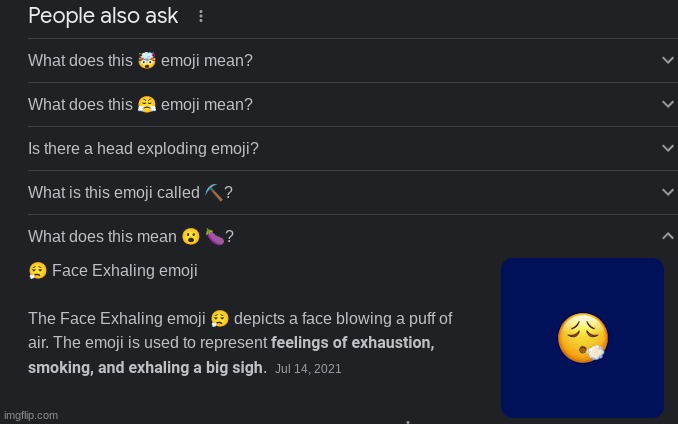Expand the head exploding emoji question chevron

pyautogui.click(x=668, y=148)
